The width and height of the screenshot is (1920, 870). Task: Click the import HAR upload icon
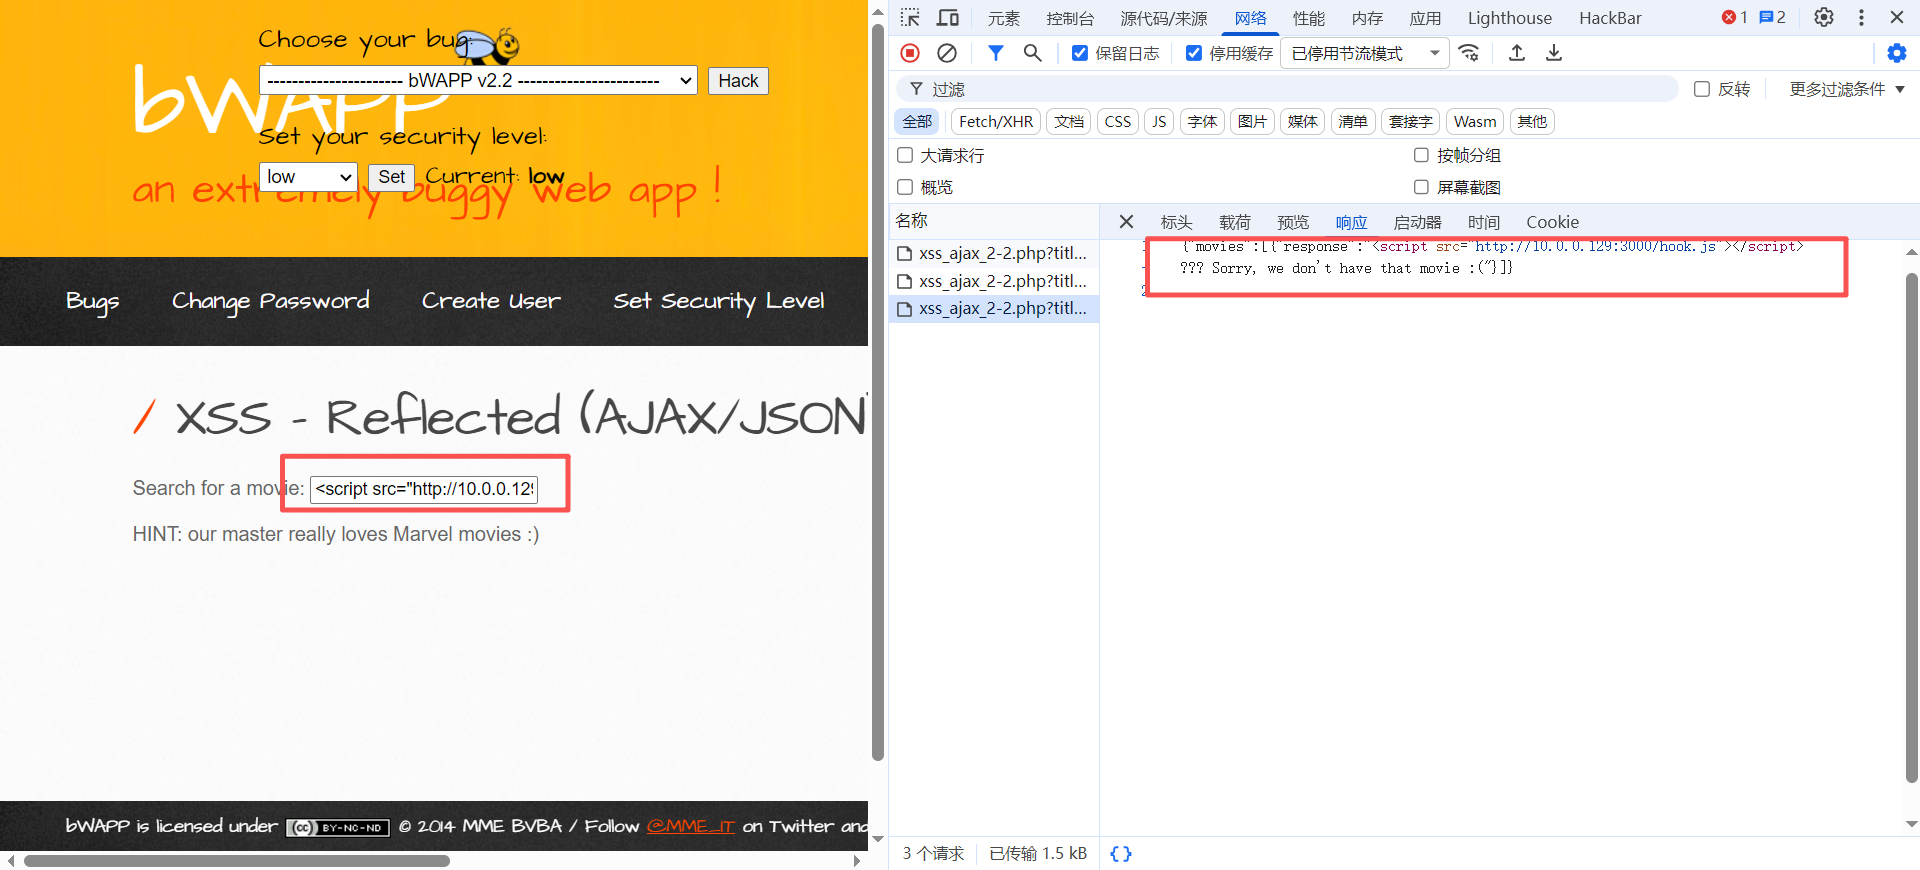point(1517,53)
